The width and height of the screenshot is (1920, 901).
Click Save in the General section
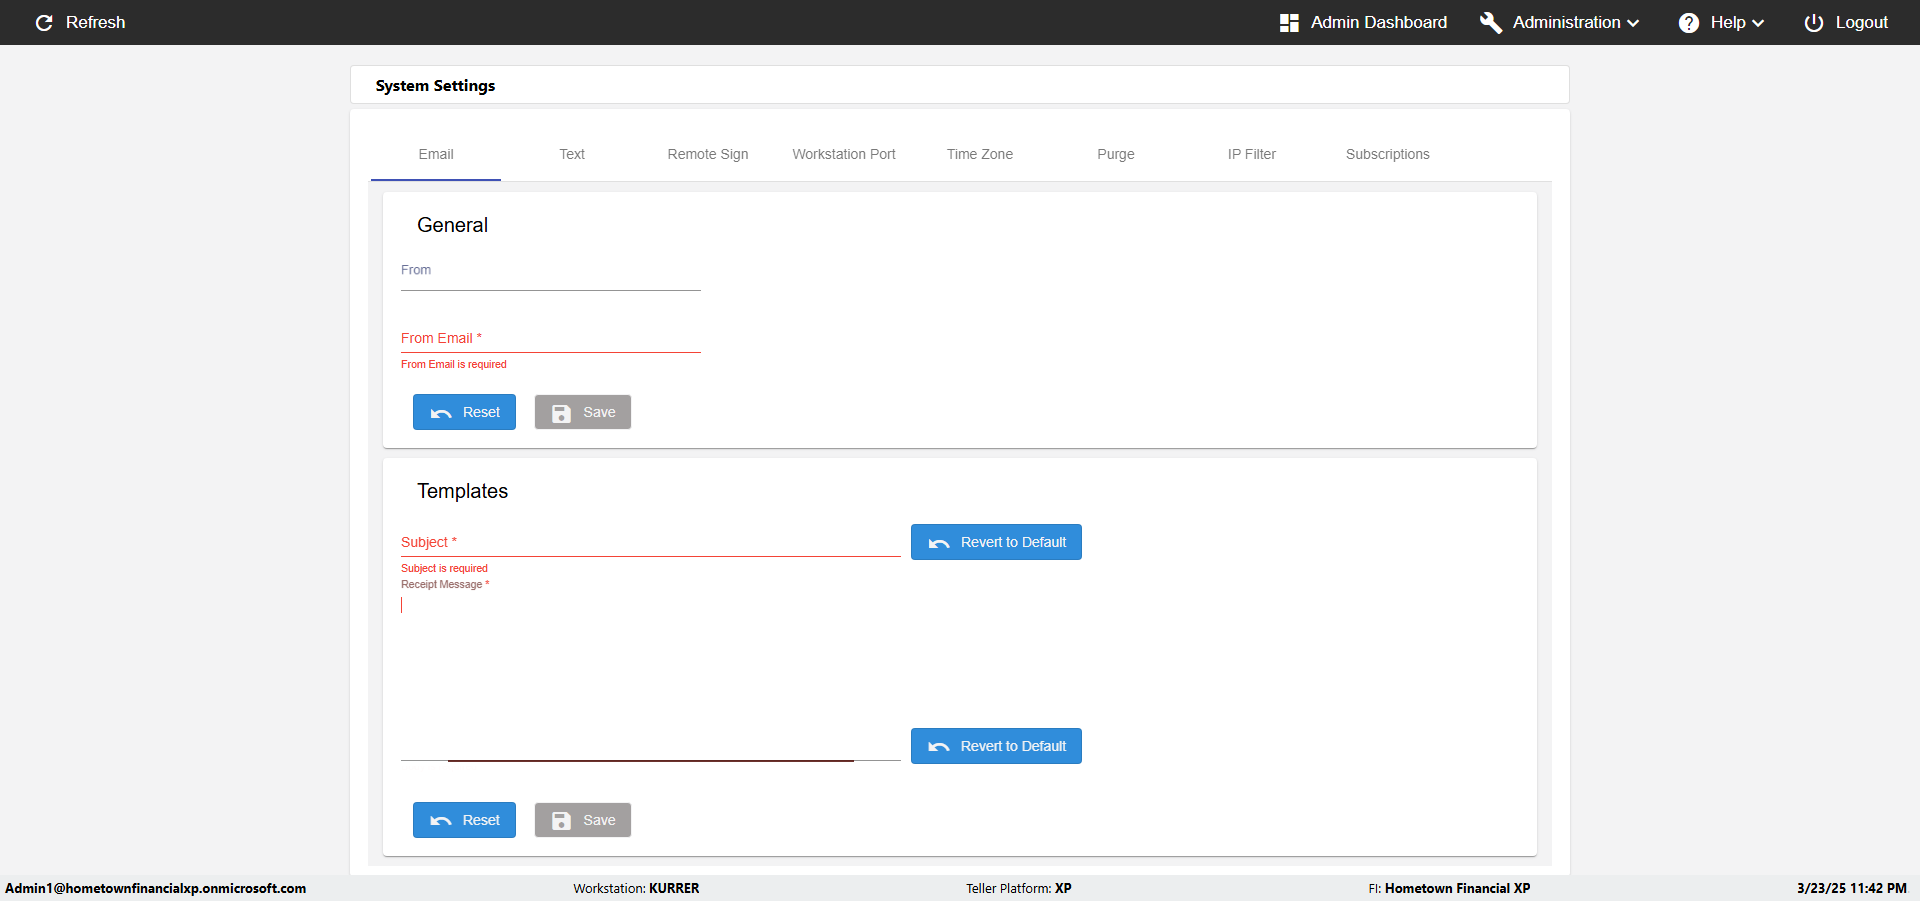coord(583,412)
